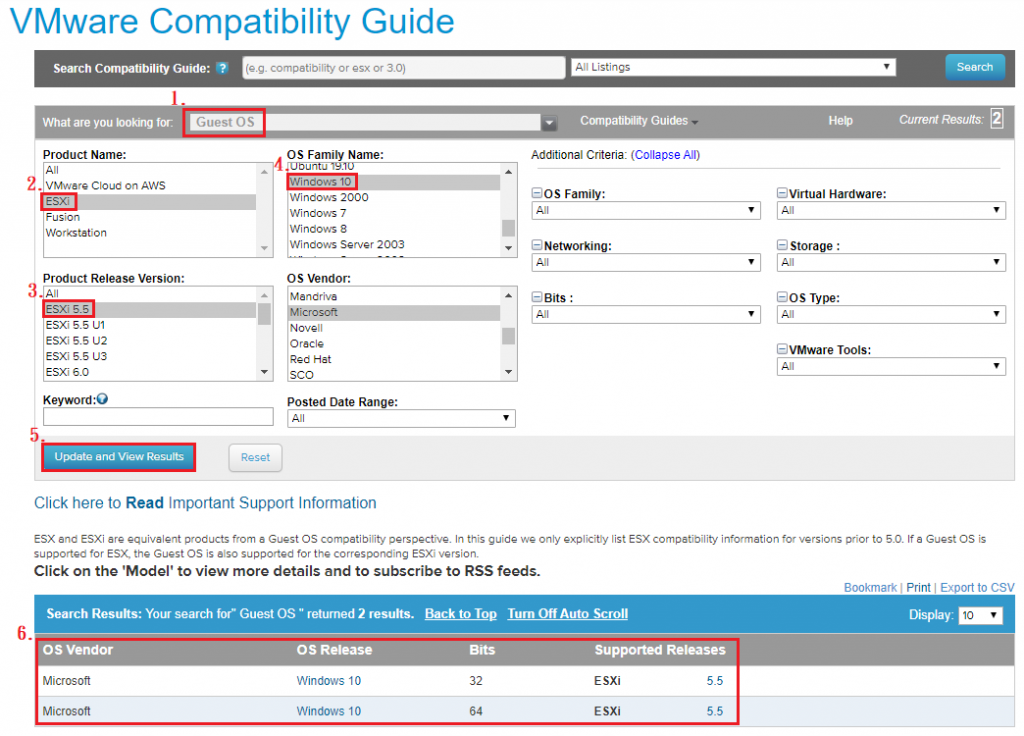The height and width of the screenshot is (736, 1024).
Task: Open the Help menu
Action: point(840,121)
